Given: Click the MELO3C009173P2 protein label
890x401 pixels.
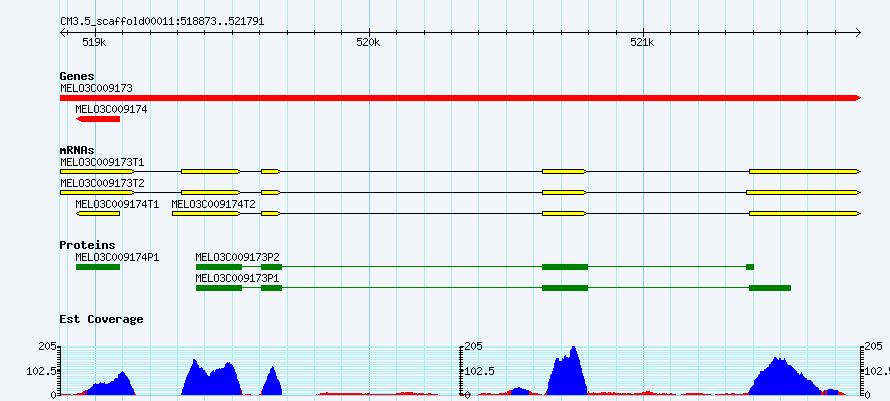Looking at the screenshot, I should pyautogui.click(x=237, y=257).
